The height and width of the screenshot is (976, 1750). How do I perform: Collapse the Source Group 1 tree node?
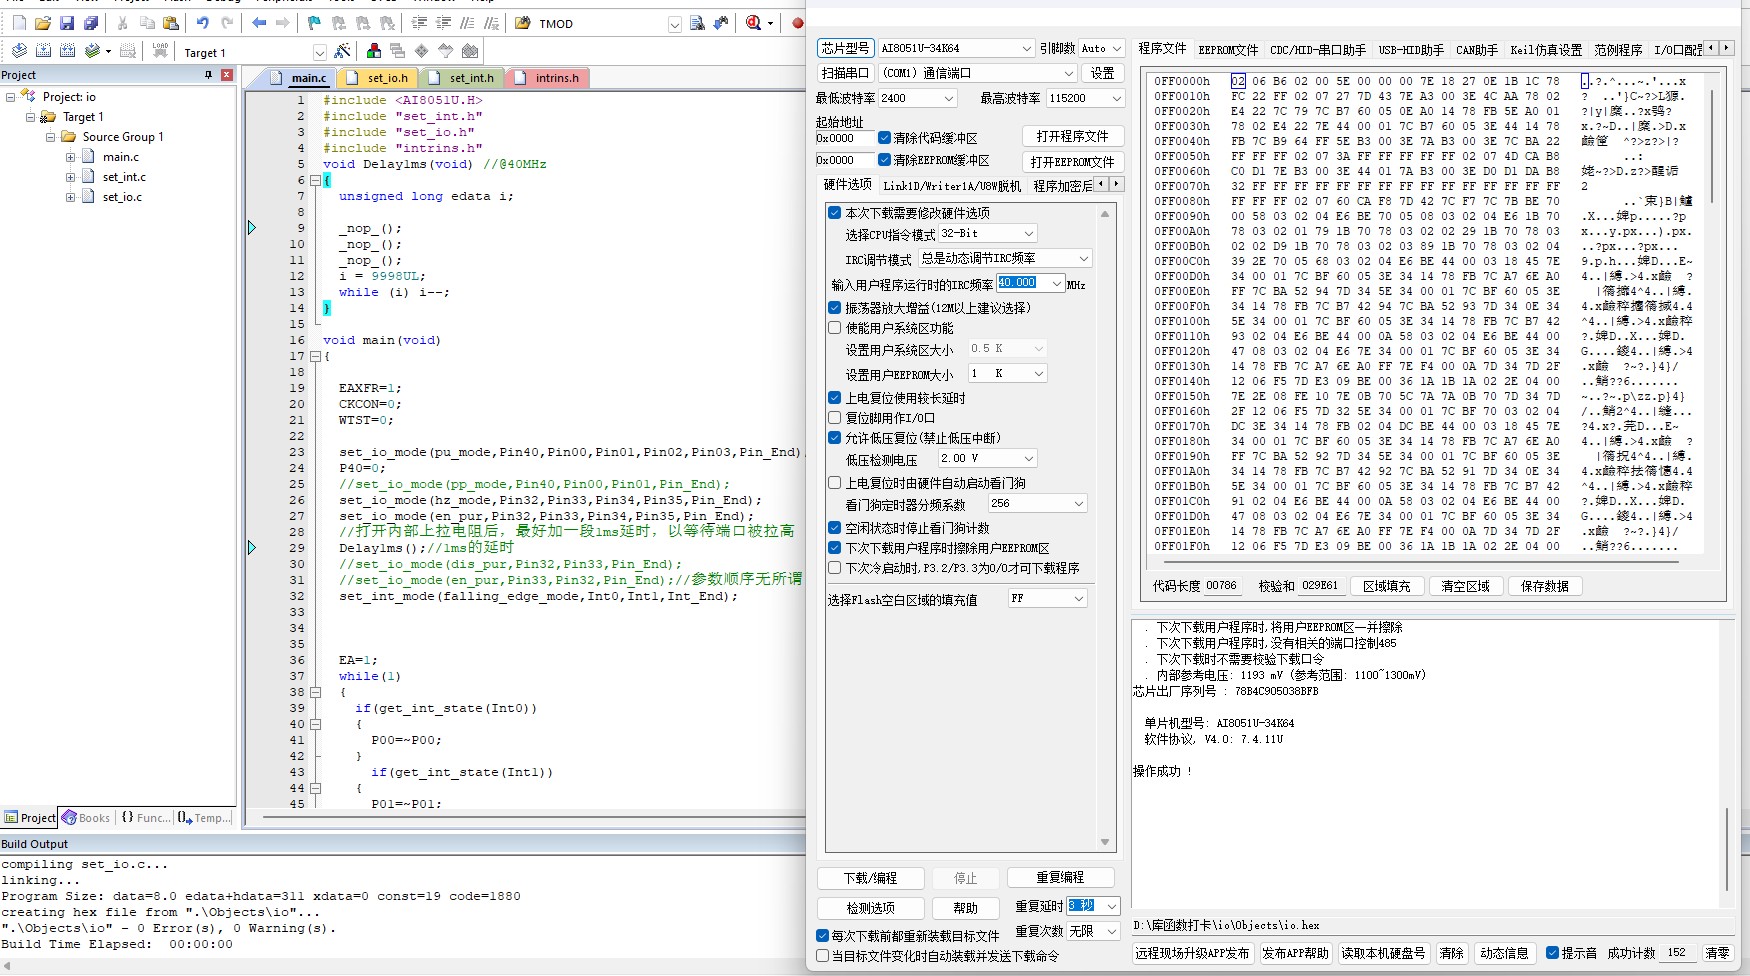[x=51, y=137]
